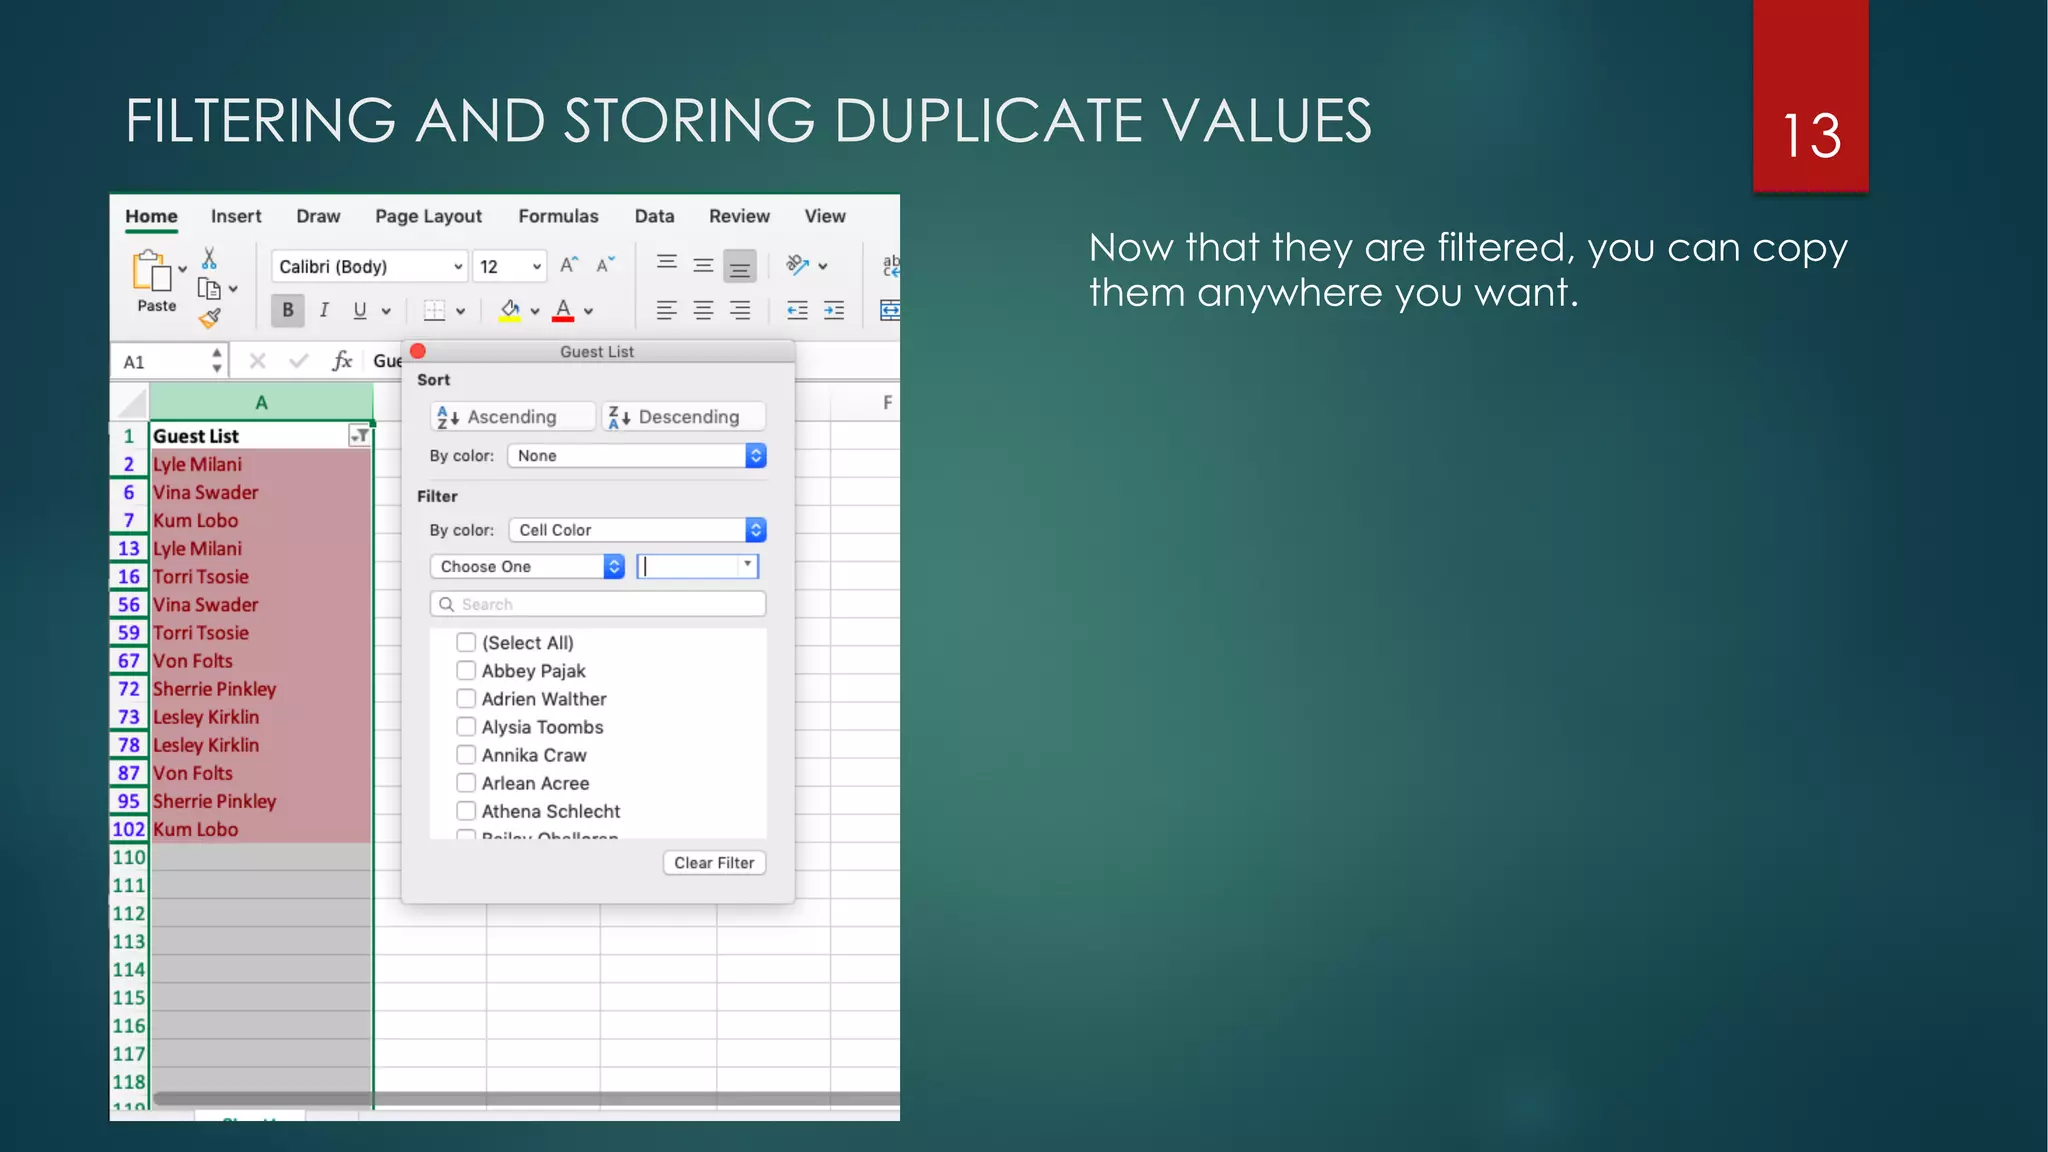Open the Home ribbon tab

click(x=151, y=216)
